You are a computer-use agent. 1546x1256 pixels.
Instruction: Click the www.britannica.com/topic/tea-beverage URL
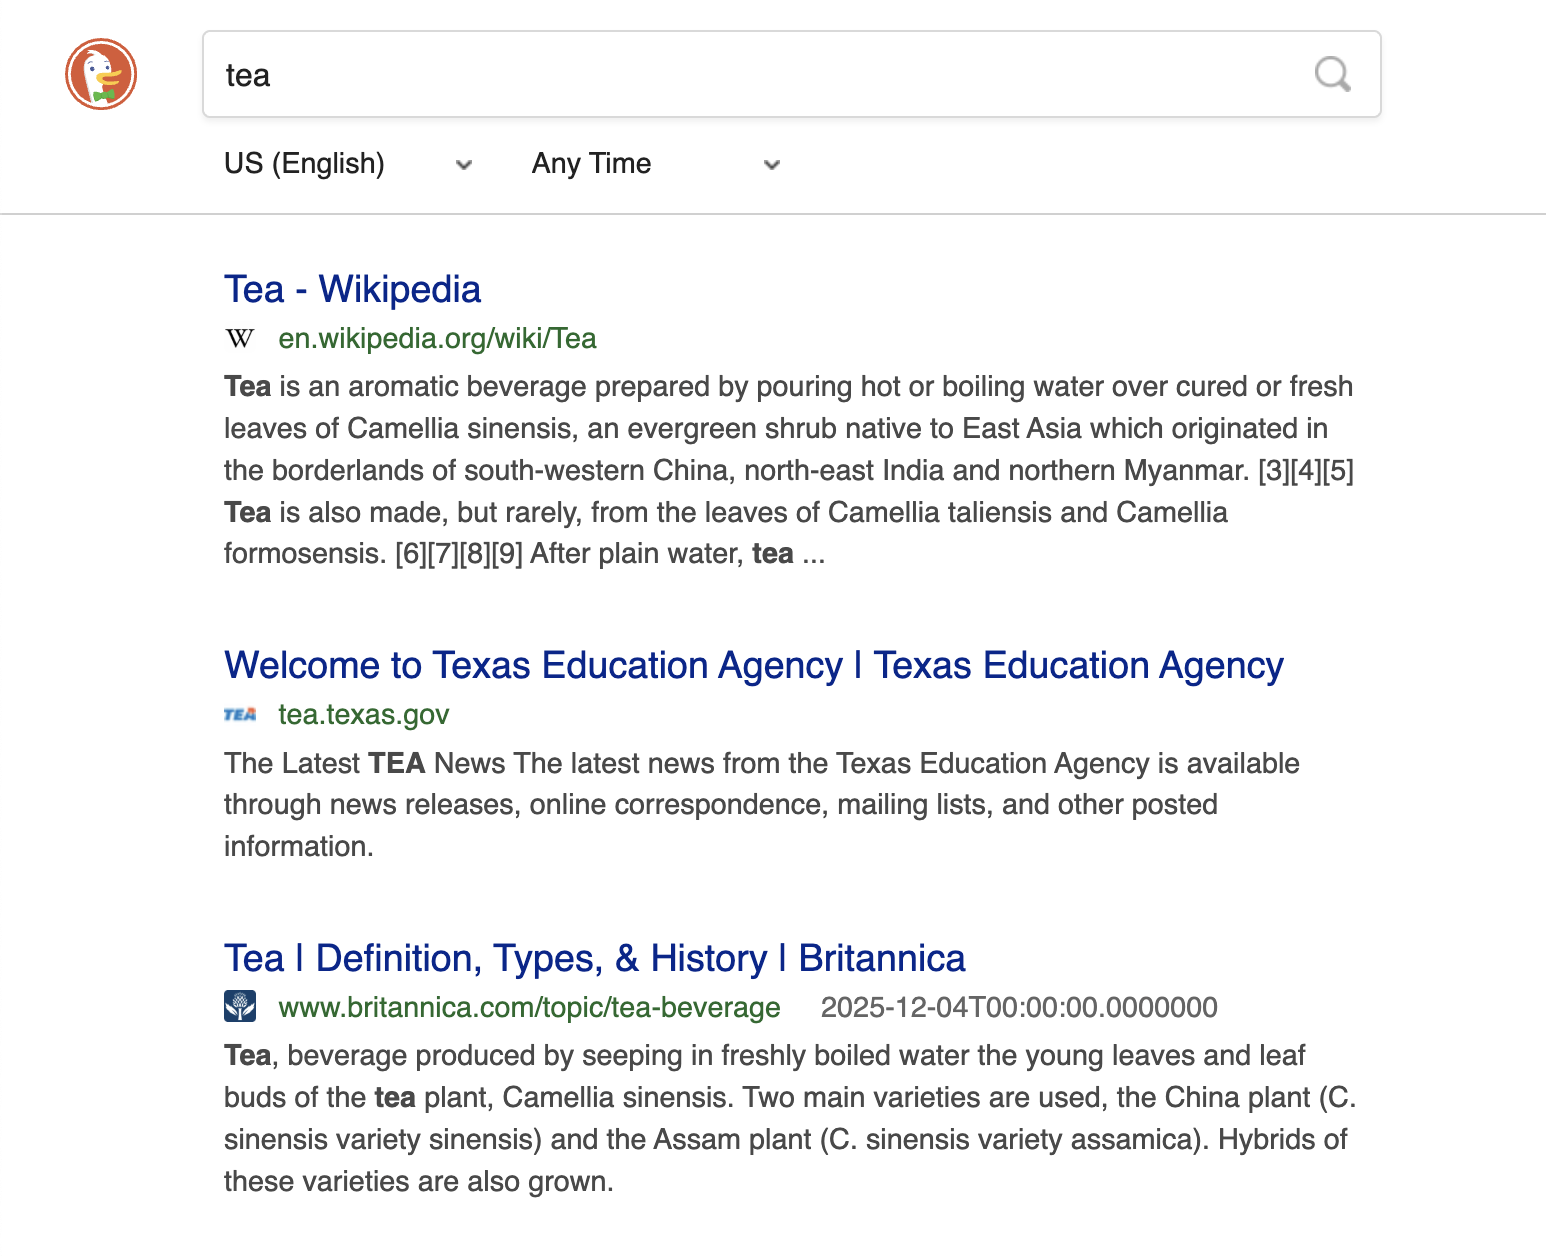(x=529, y=1008)
